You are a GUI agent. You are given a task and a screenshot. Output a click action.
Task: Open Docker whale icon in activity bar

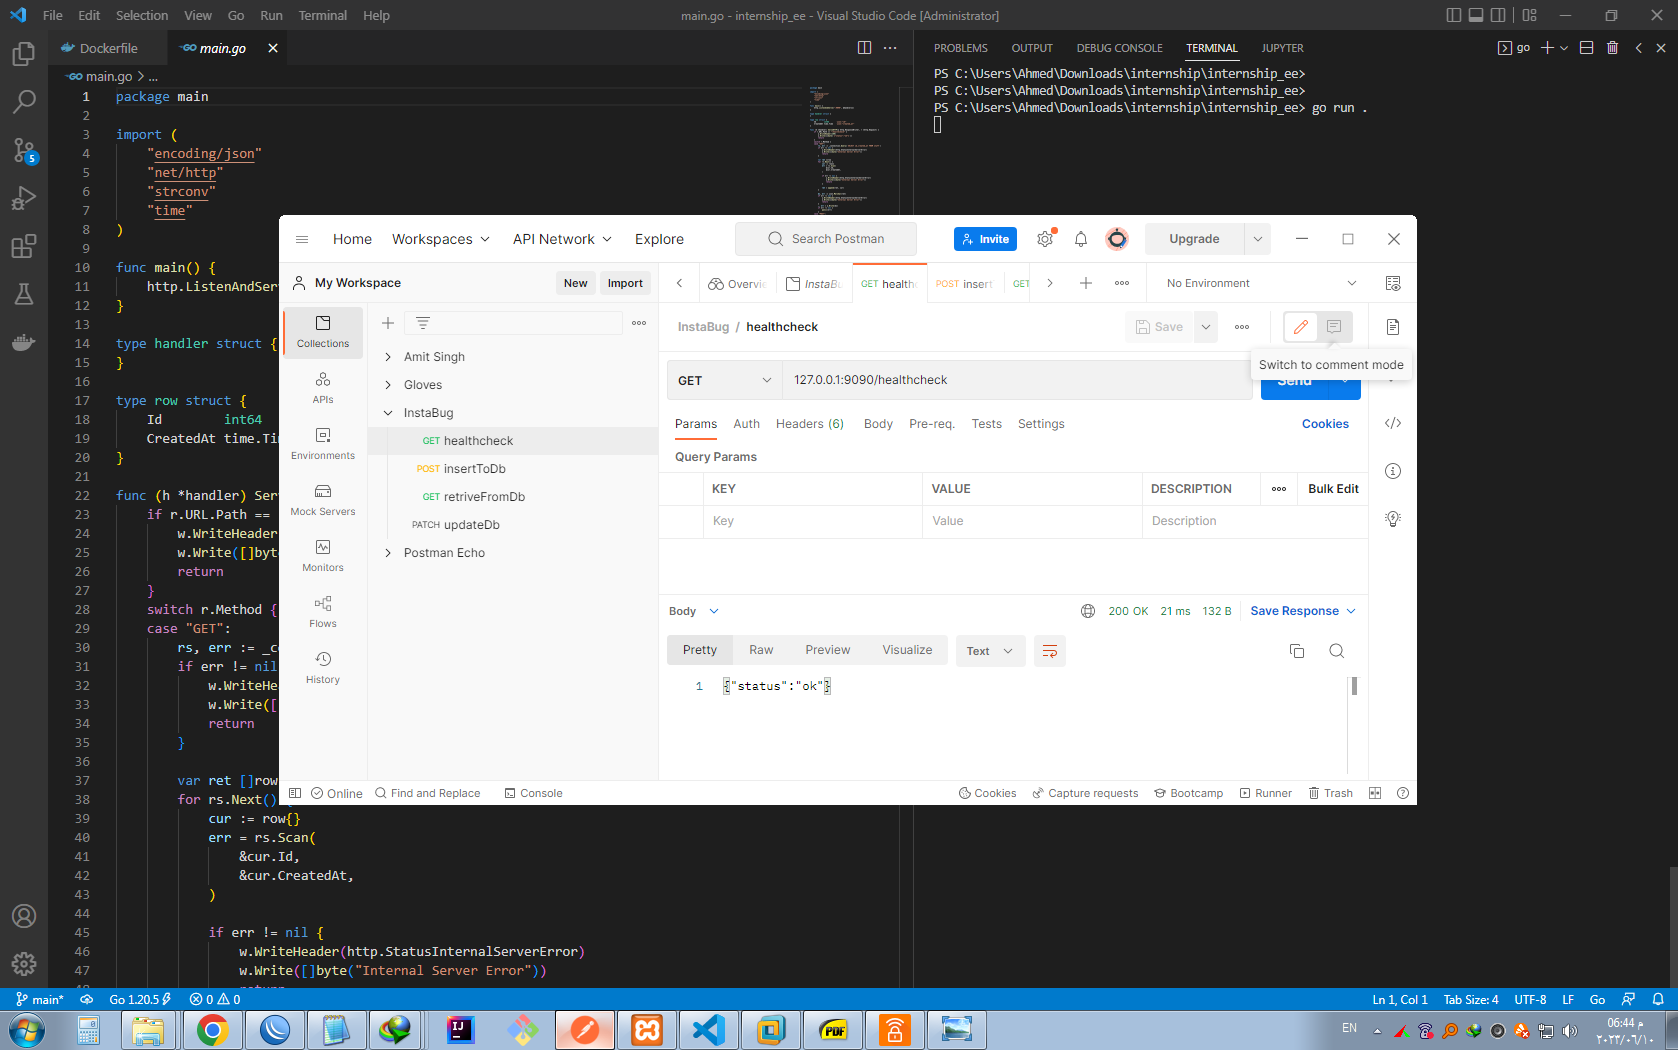(24, 342)
